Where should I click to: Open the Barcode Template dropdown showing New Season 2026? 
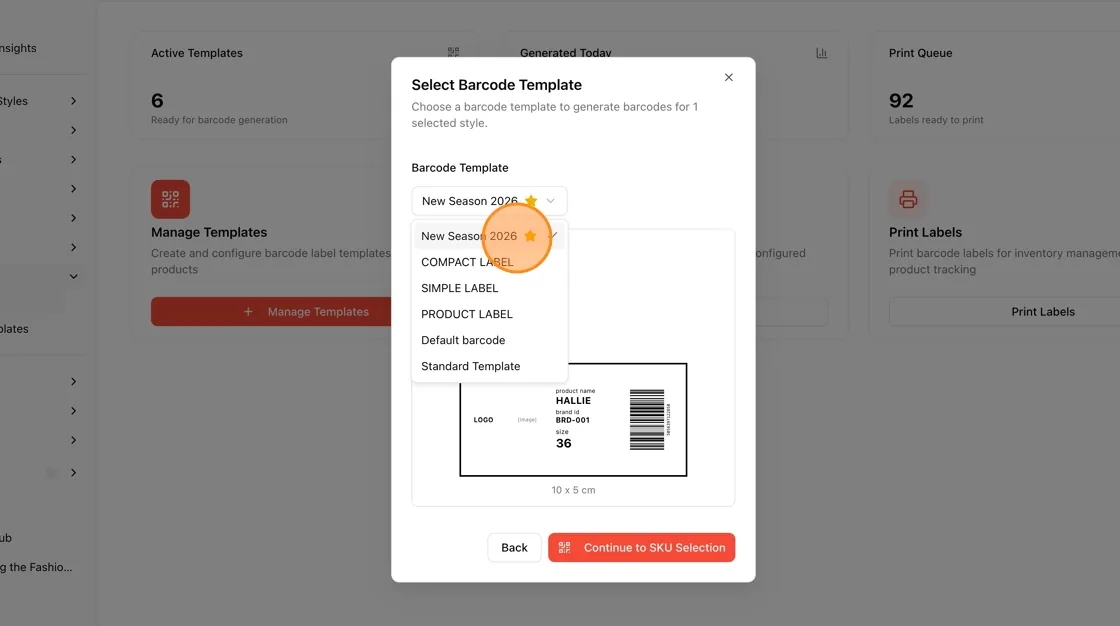coord(489,201)
